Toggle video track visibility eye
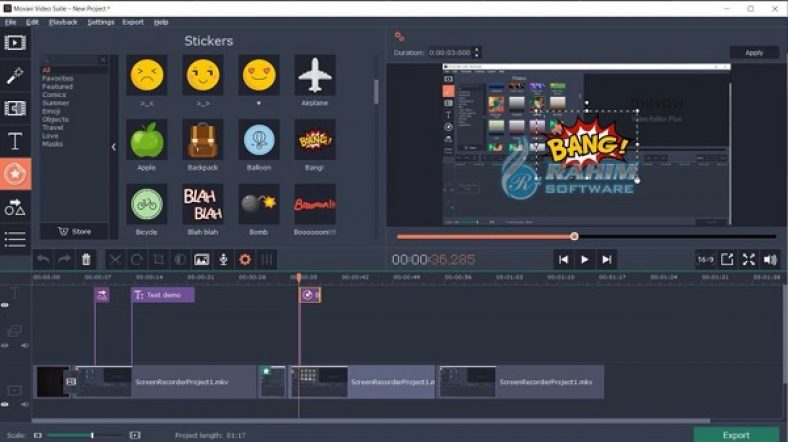This screenshot has width=788, height=442. click(5, 404)
